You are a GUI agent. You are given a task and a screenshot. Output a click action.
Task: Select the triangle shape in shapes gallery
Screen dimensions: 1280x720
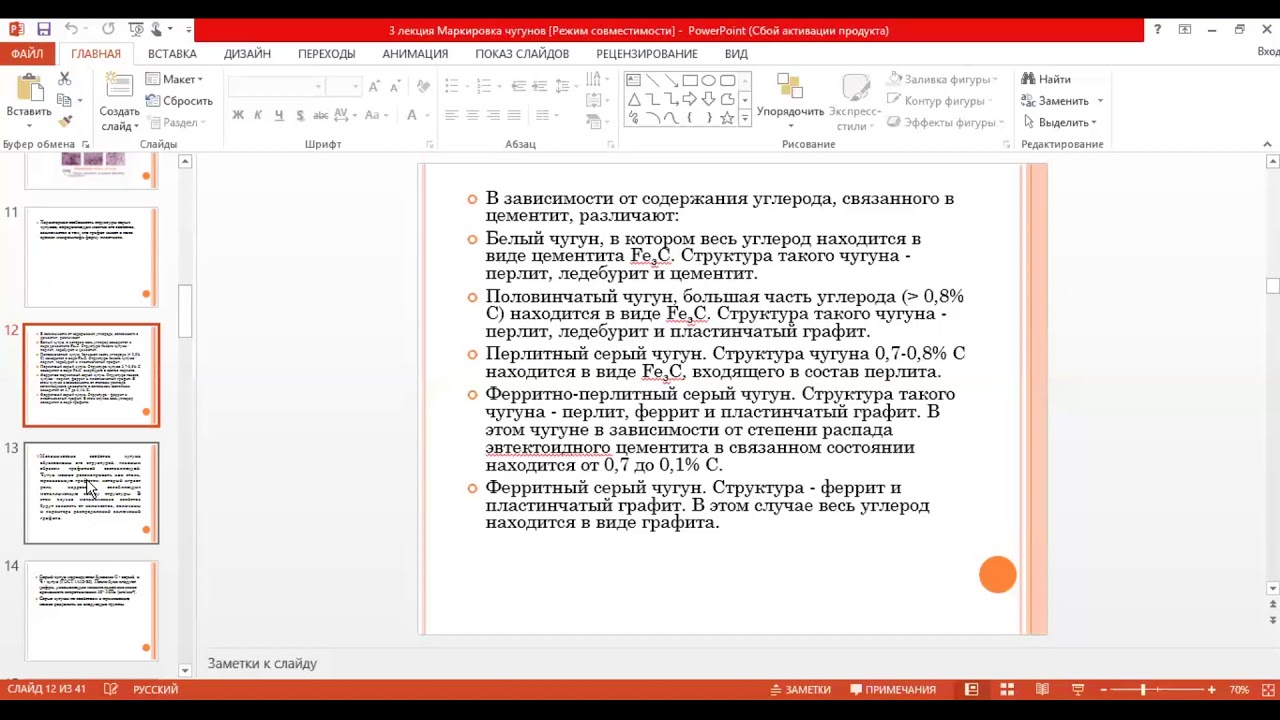pyautogui.click(x=634, y=99)
